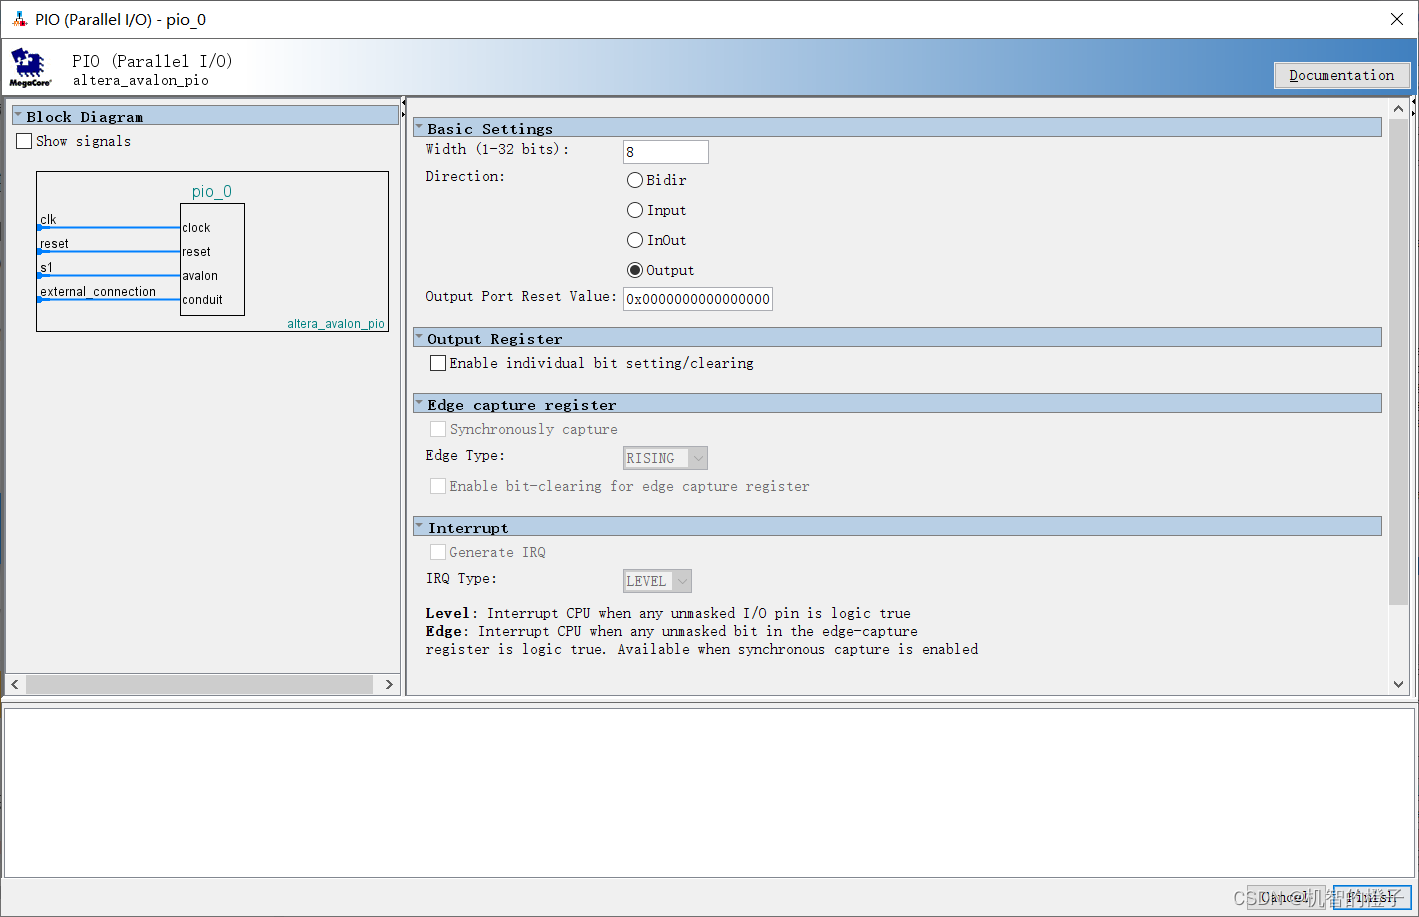Click the panel splitter collapse arrows
The width and height of the screenshot is (1419, 917).
click(403, 107)
